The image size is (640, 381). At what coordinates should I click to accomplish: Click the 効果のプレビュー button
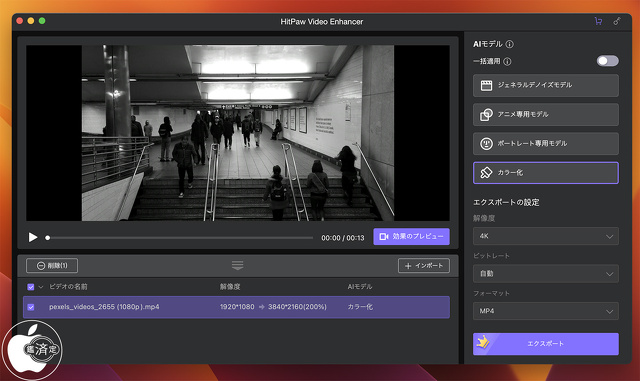click(411, 236)
